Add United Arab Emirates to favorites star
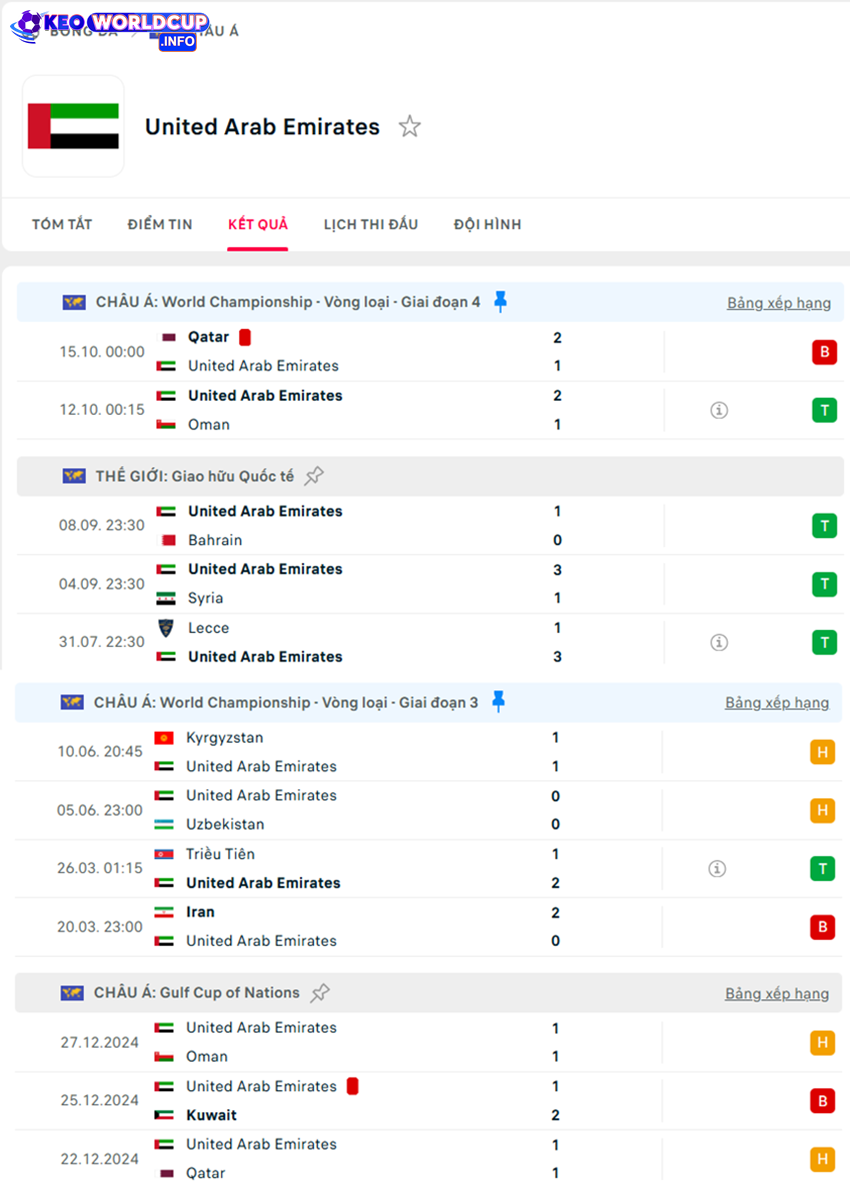The width and height of the screenshot is (850, 1186). click(x=409, y=126)
